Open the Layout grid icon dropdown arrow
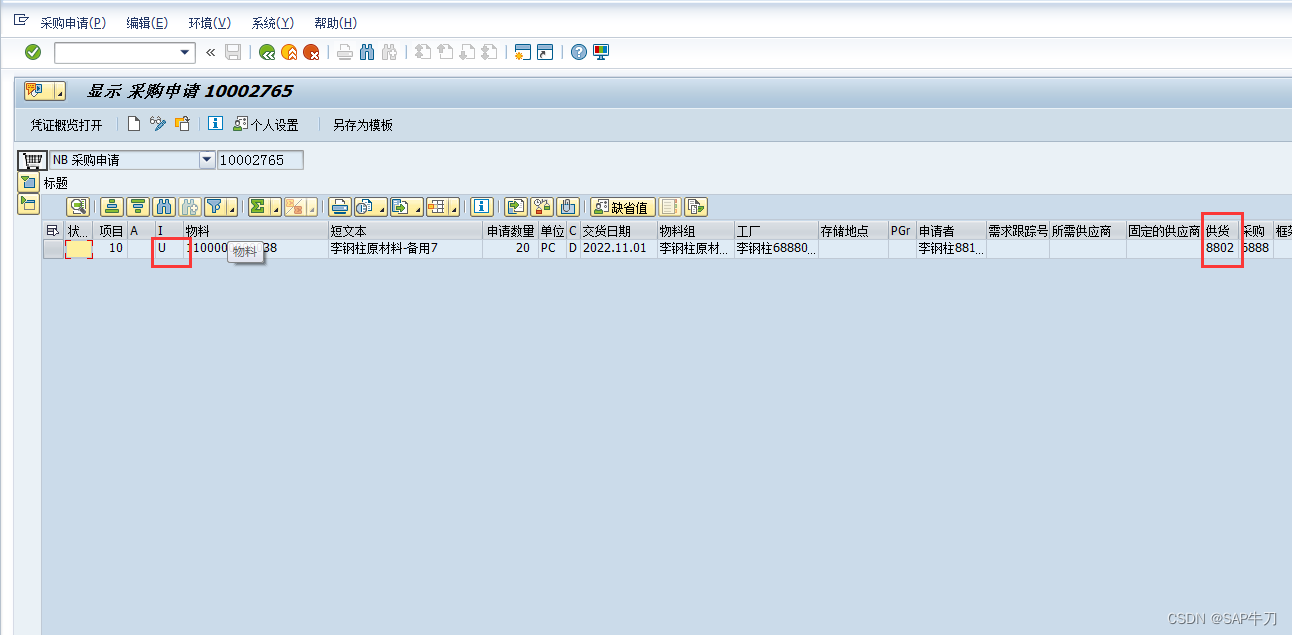 point(453,207)
